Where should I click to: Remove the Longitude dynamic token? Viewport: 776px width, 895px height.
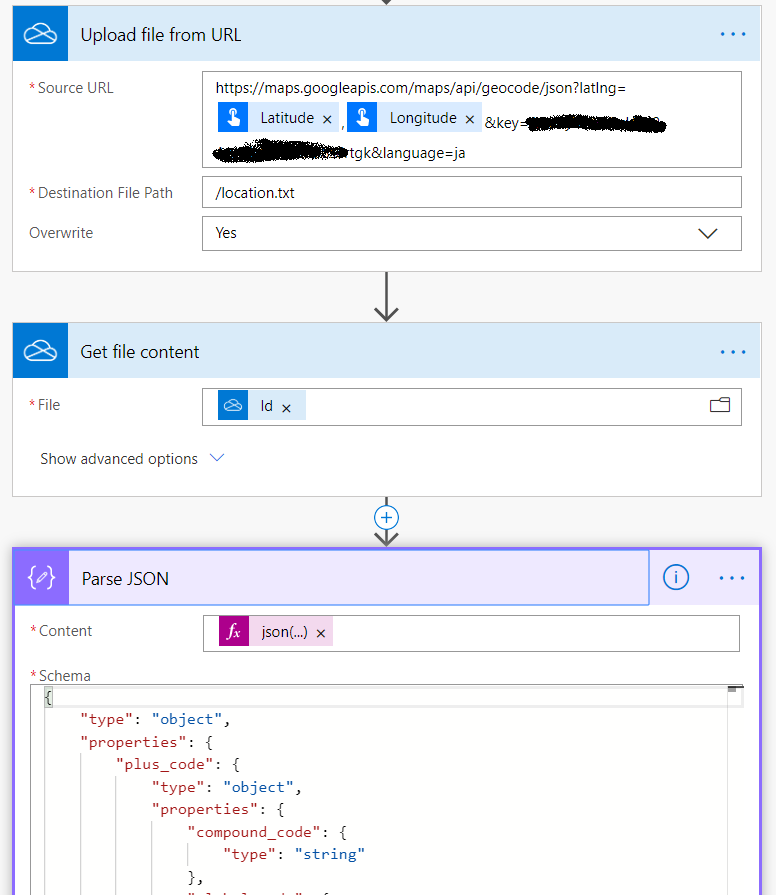pos(470,119)
